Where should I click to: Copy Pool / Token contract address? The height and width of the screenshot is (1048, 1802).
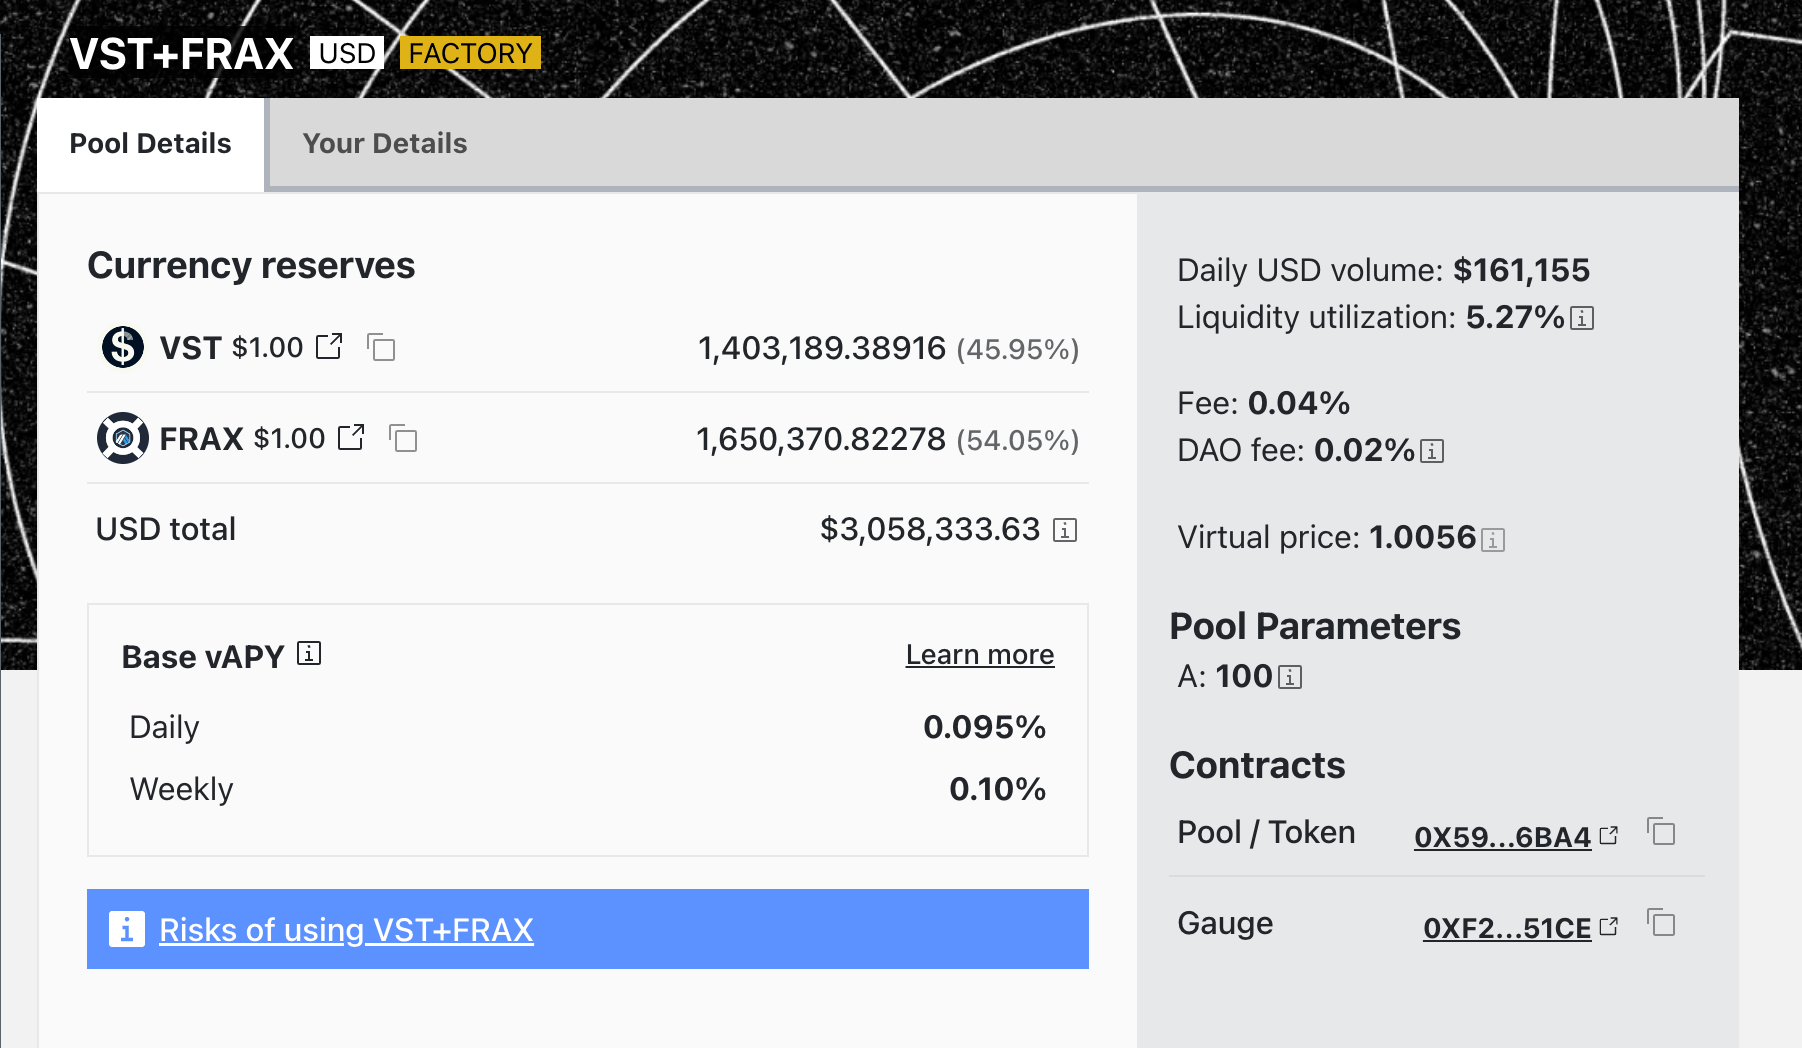pyautogui.click(x=1661, y=832)
